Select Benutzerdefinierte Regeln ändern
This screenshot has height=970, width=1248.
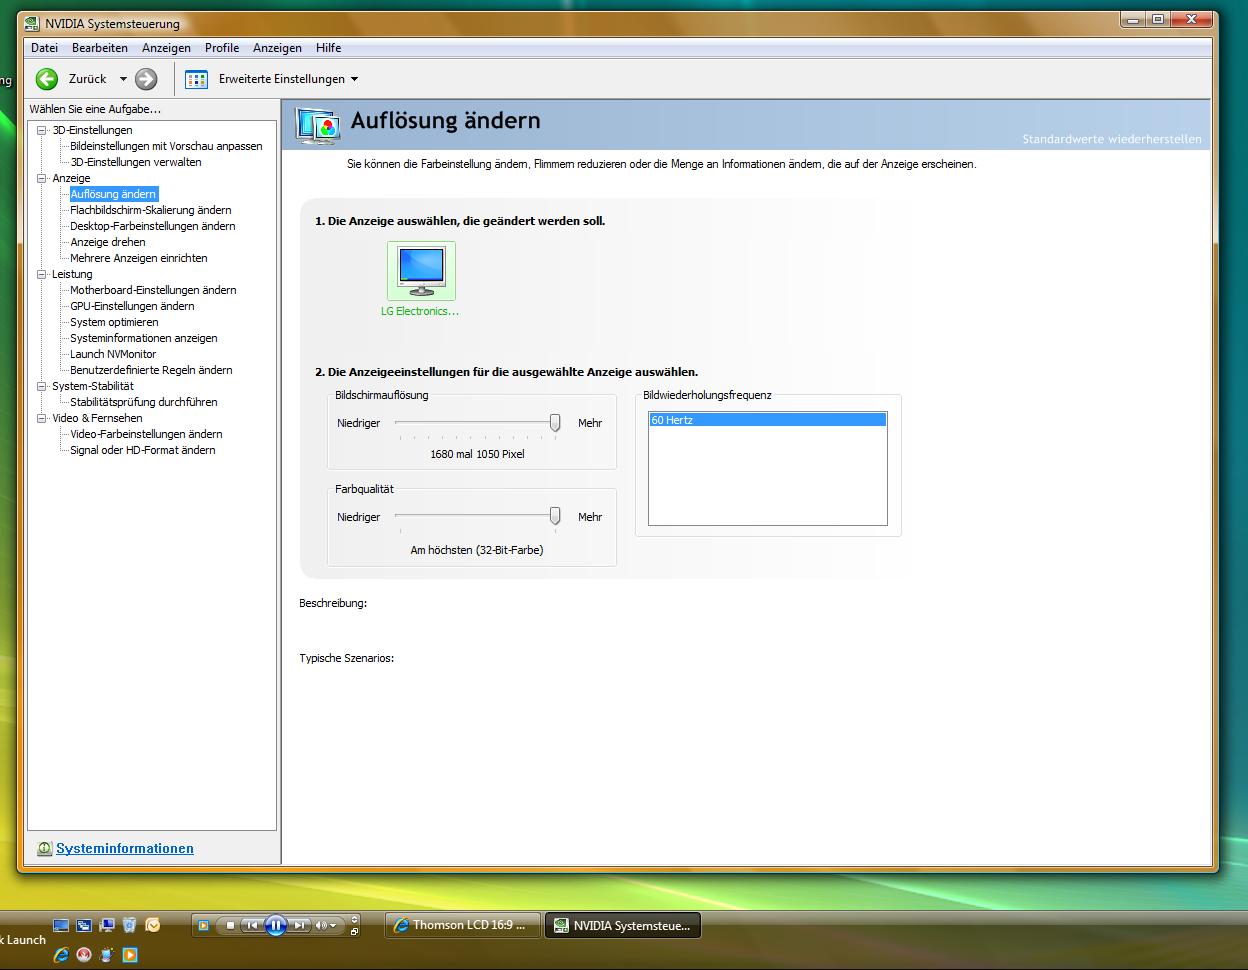[151, 370]
